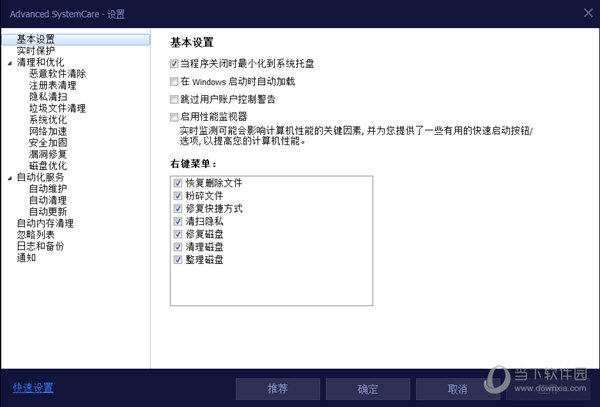This screenshot has width=600, height=407.
Task: Open 实时保护 settings page
Action: (36, 50)
